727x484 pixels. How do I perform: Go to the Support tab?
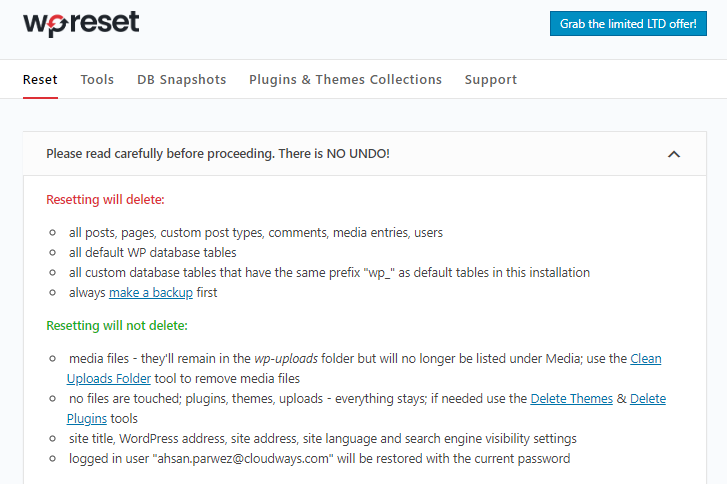pos(491,80)
